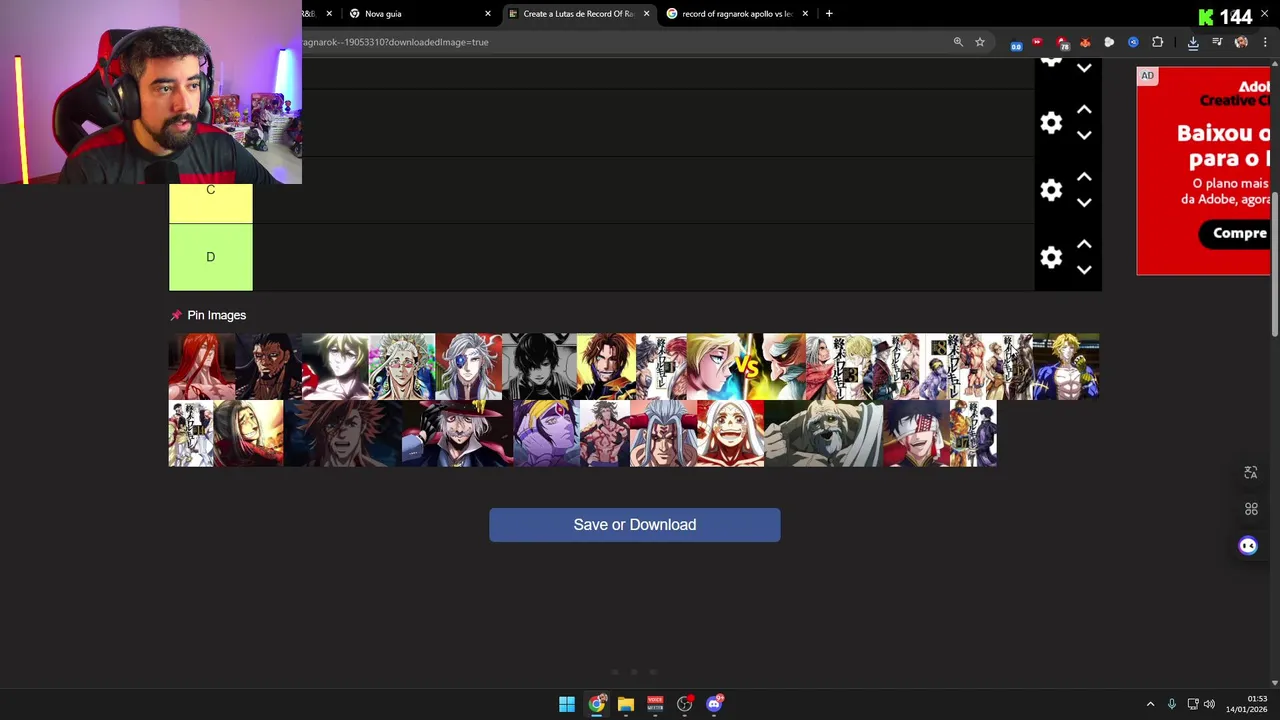This screenshot has width=1280, height=720.
Task: Move the row above tier C up
Action: click(x=1084, y=110)
